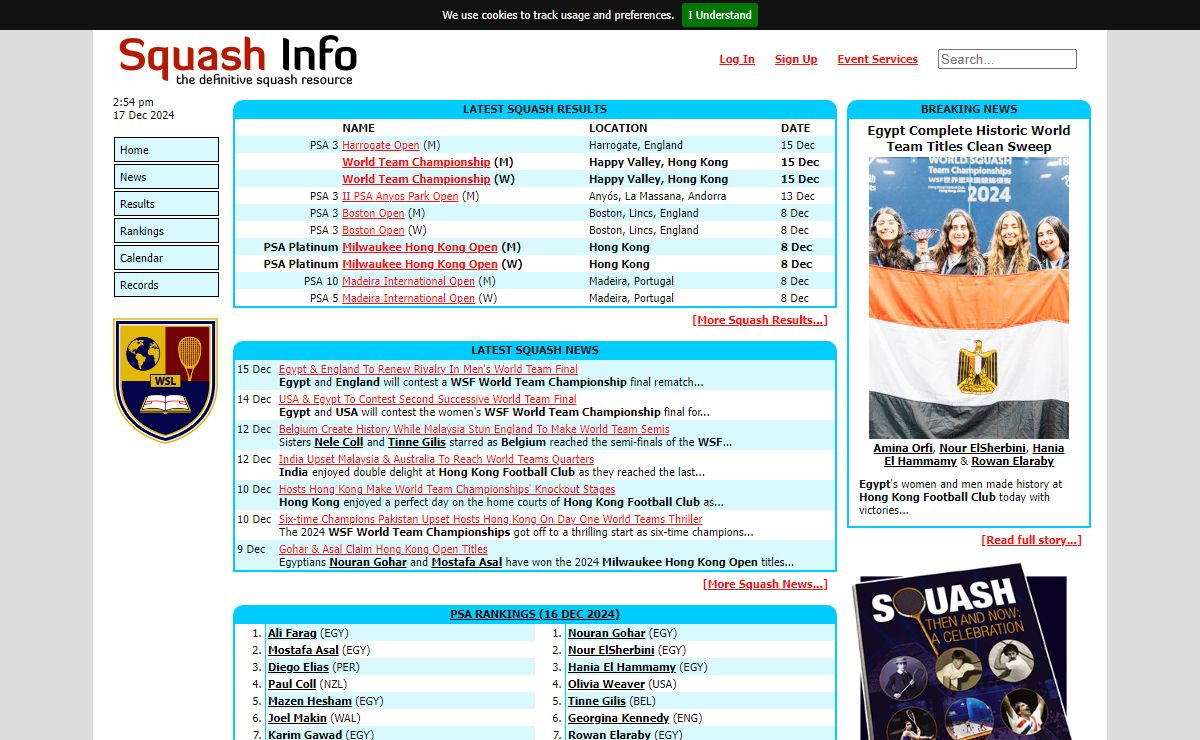Click More Squash Results link

pos(760,320)
